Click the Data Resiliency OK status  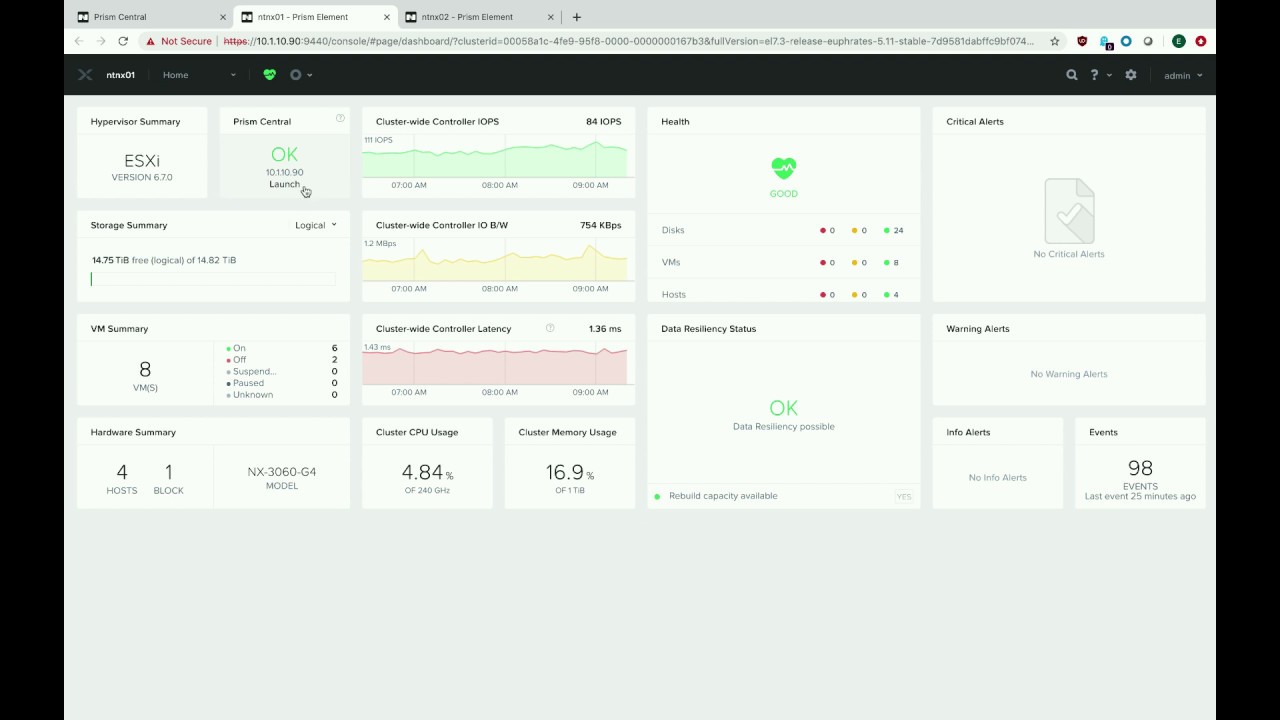pos(784,408)
